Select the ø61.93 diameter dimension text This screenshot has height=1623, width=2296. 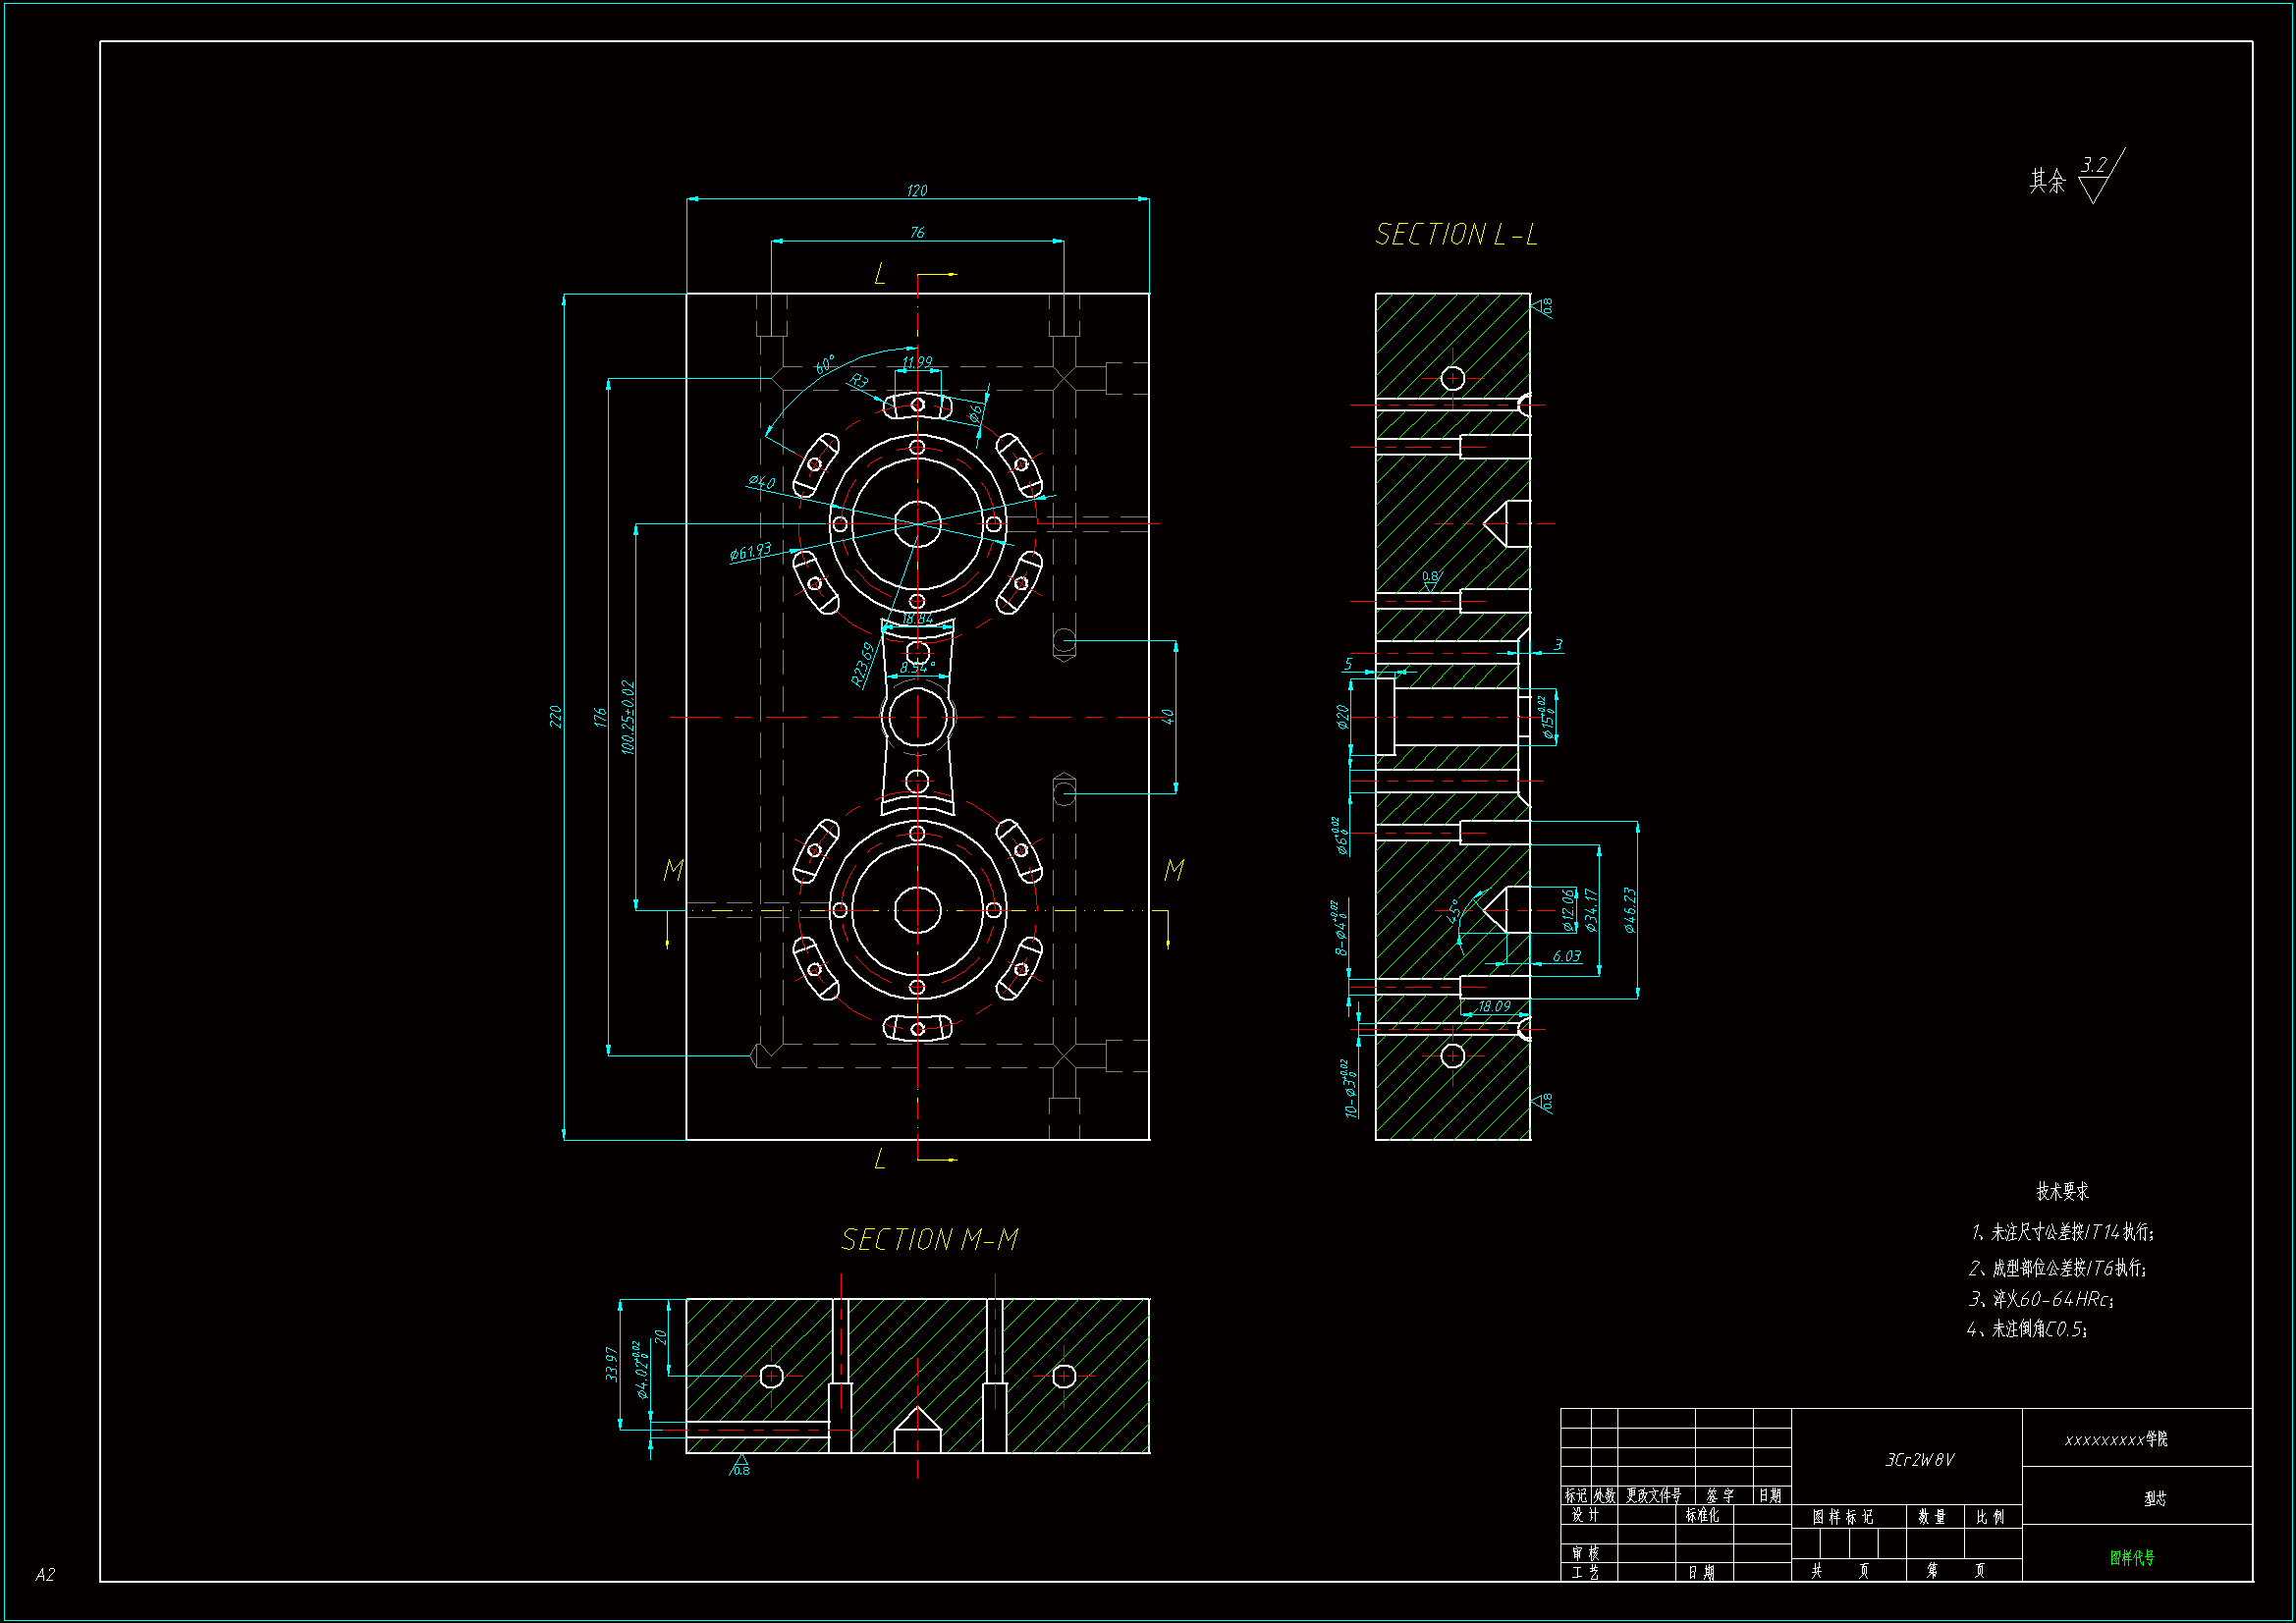750,552
